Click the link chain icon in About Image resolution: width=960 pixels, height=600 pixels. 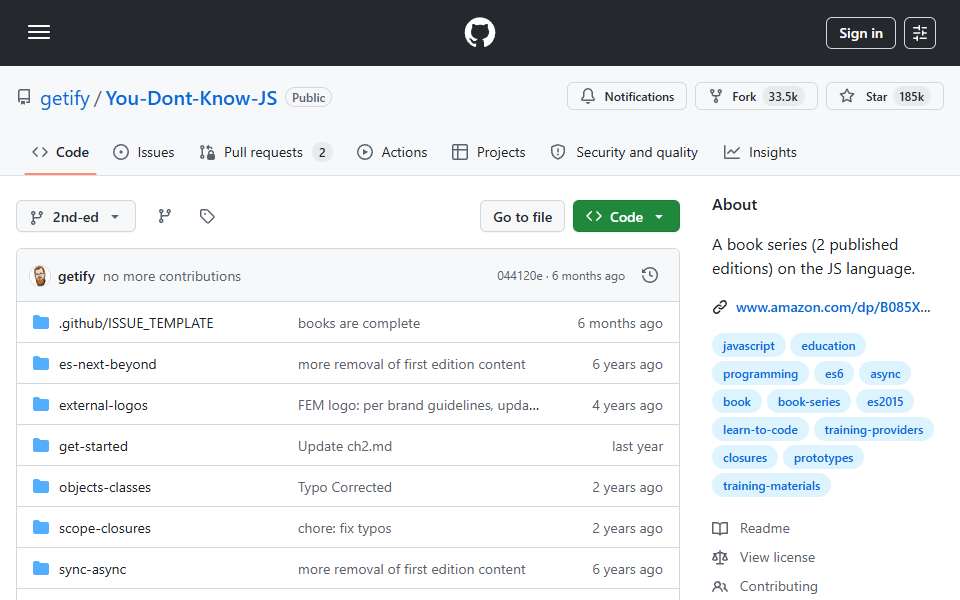tap(720, 307)
